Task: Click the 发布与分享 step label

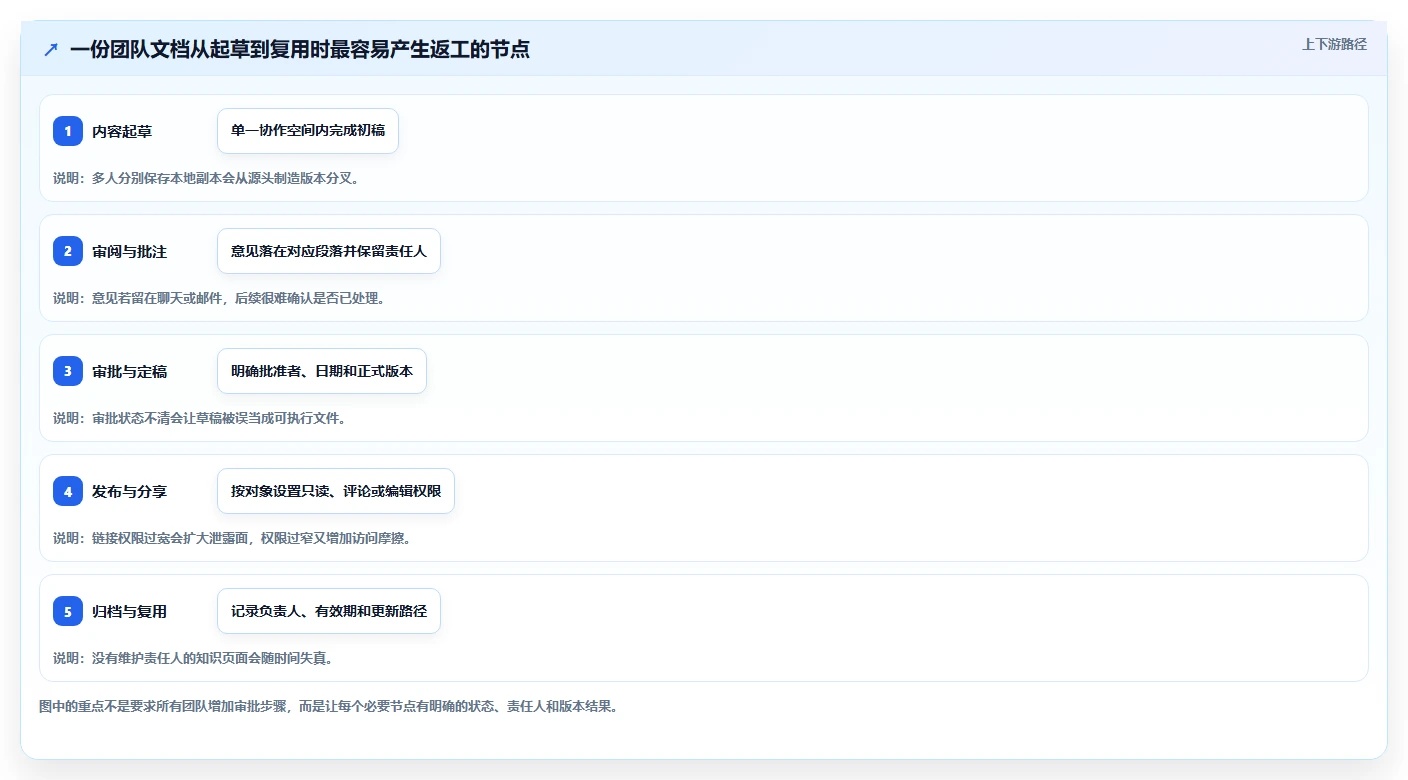Action: (x=130, y=491)
